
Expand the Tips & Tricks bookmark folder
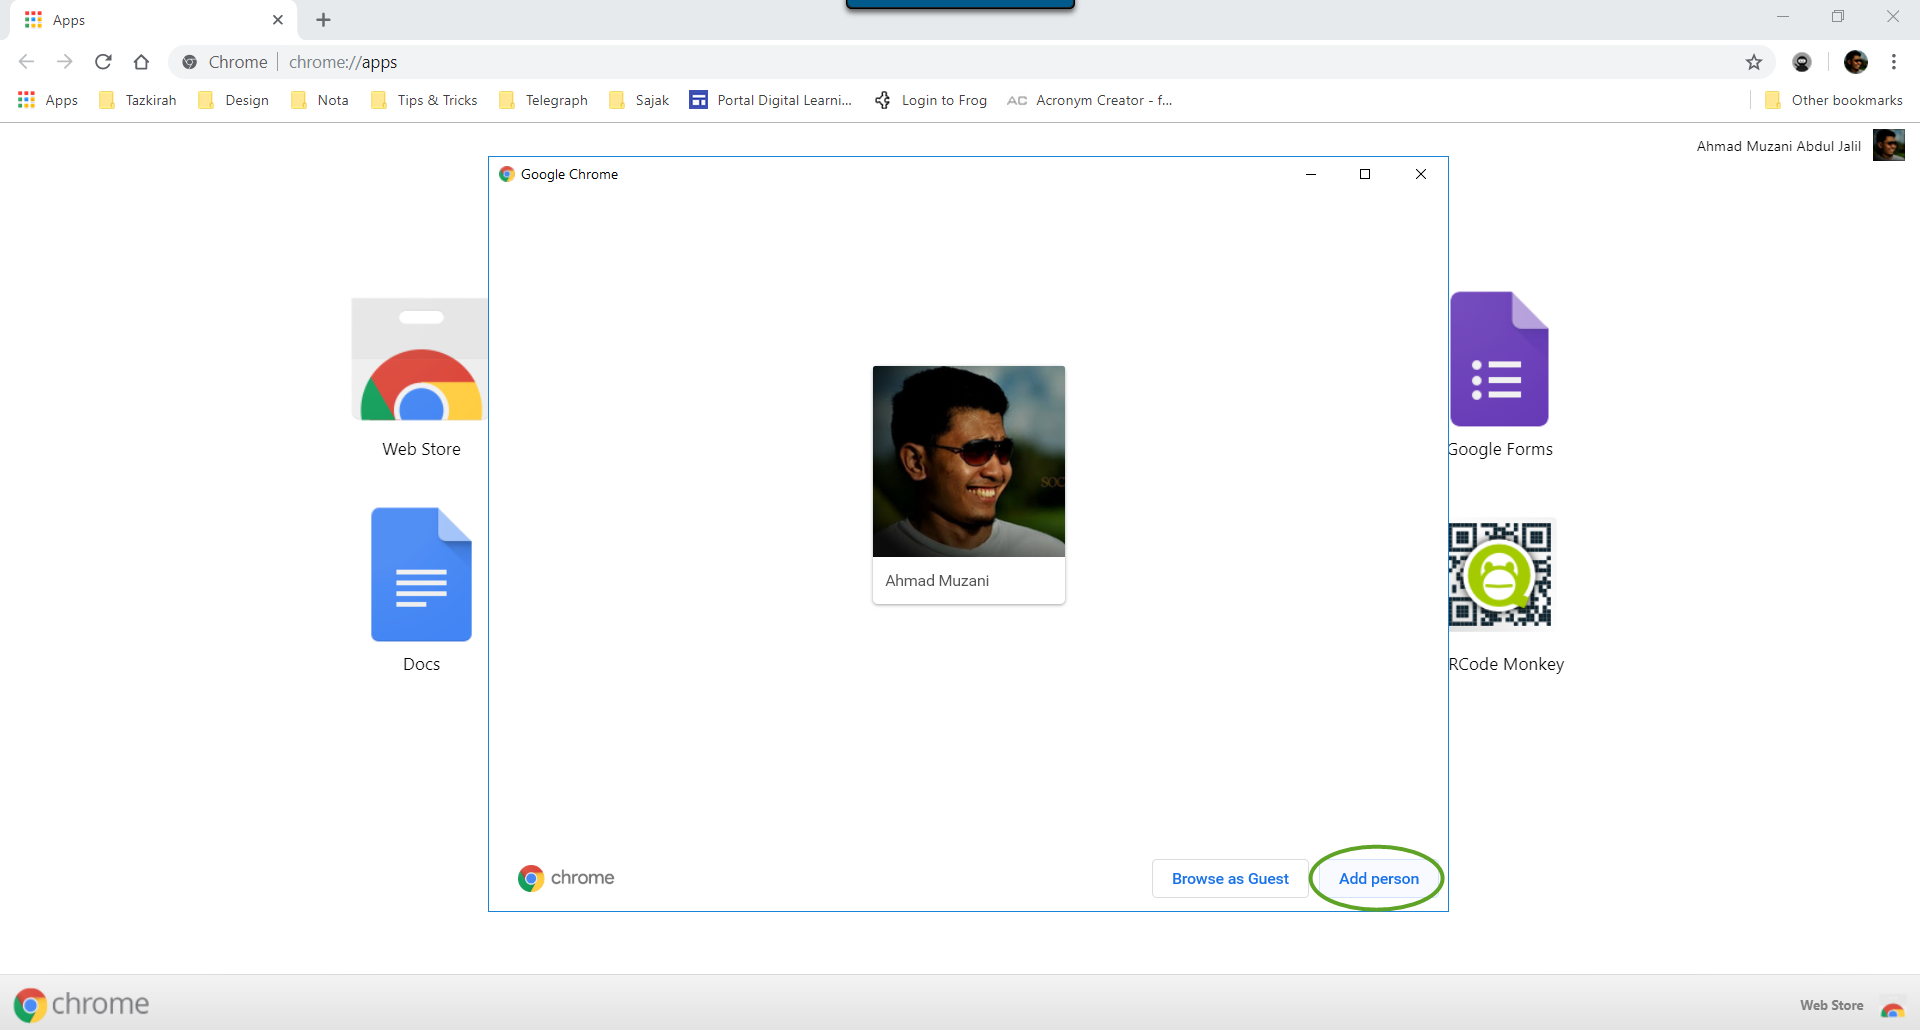(424, 100)
